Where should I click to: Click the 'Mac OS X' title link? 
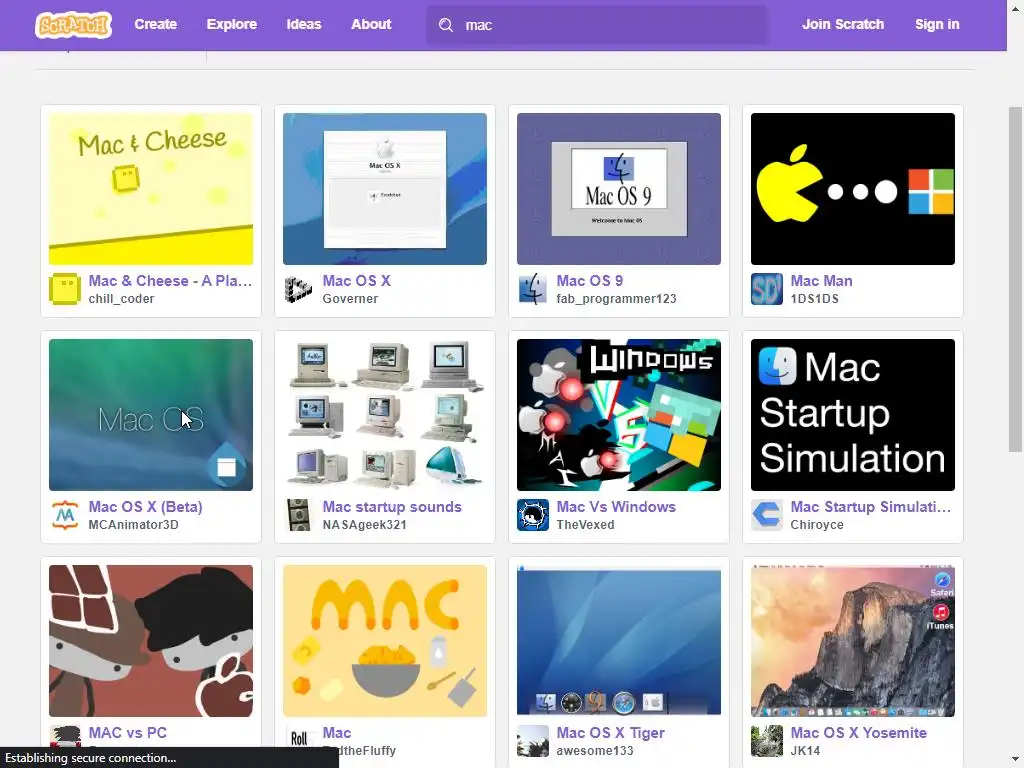(x=357, y=281)
